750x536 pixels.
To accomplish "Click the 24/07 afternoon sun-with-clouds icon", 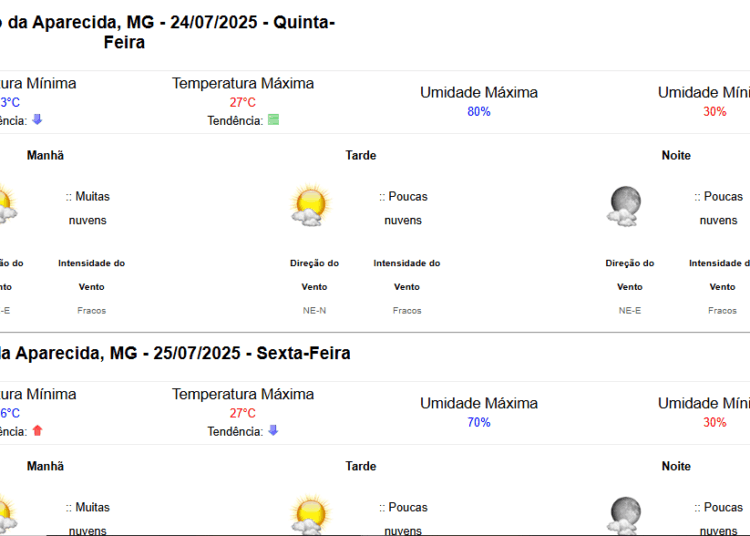I will coord(310,205).
